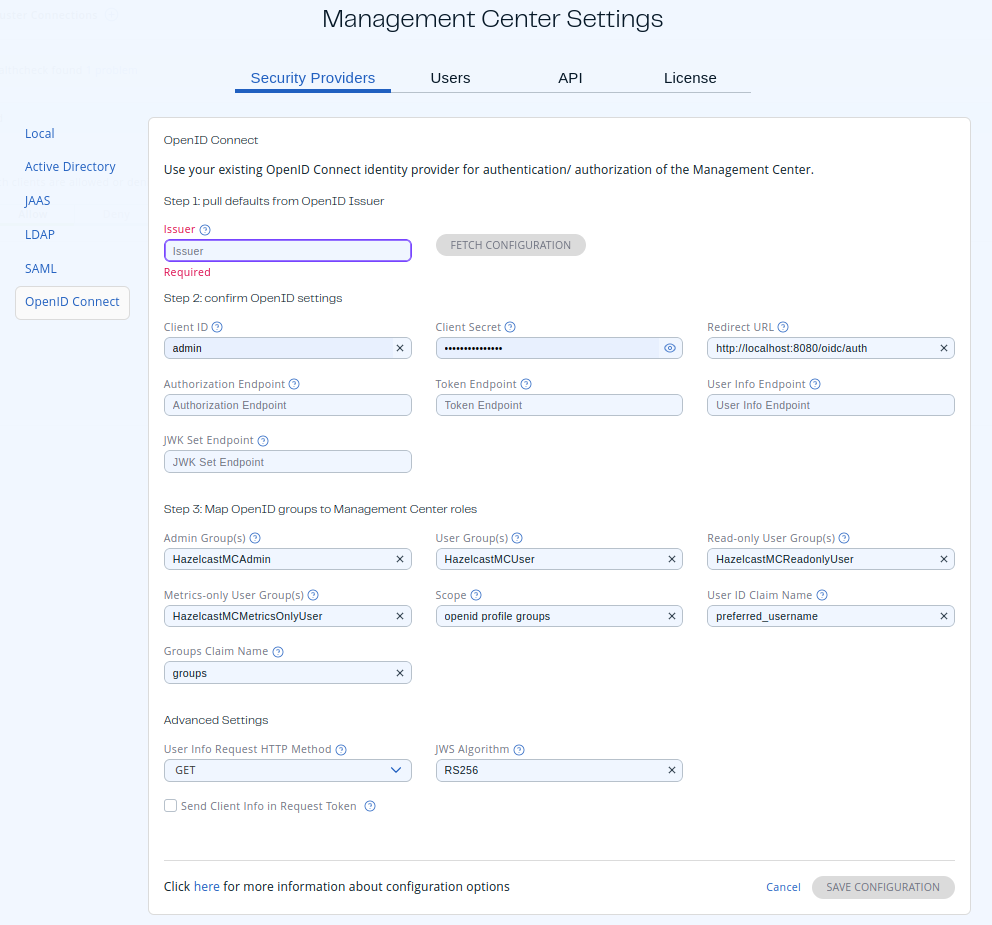The width and height of the screenshot is (992, 925).
Task: Reveal the Client Secret value
Action: click(x=670, y=348)
